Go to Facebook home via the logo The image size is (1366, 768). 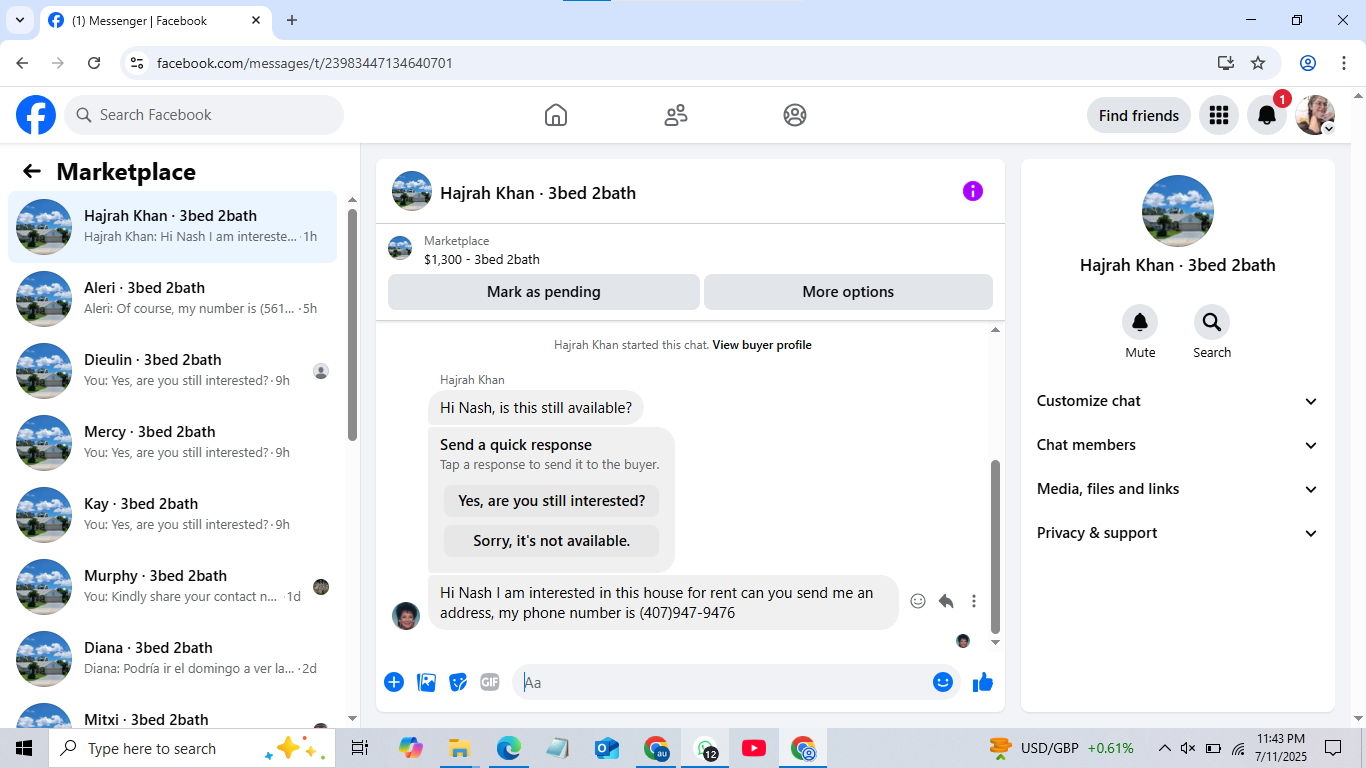pos(36,115)
